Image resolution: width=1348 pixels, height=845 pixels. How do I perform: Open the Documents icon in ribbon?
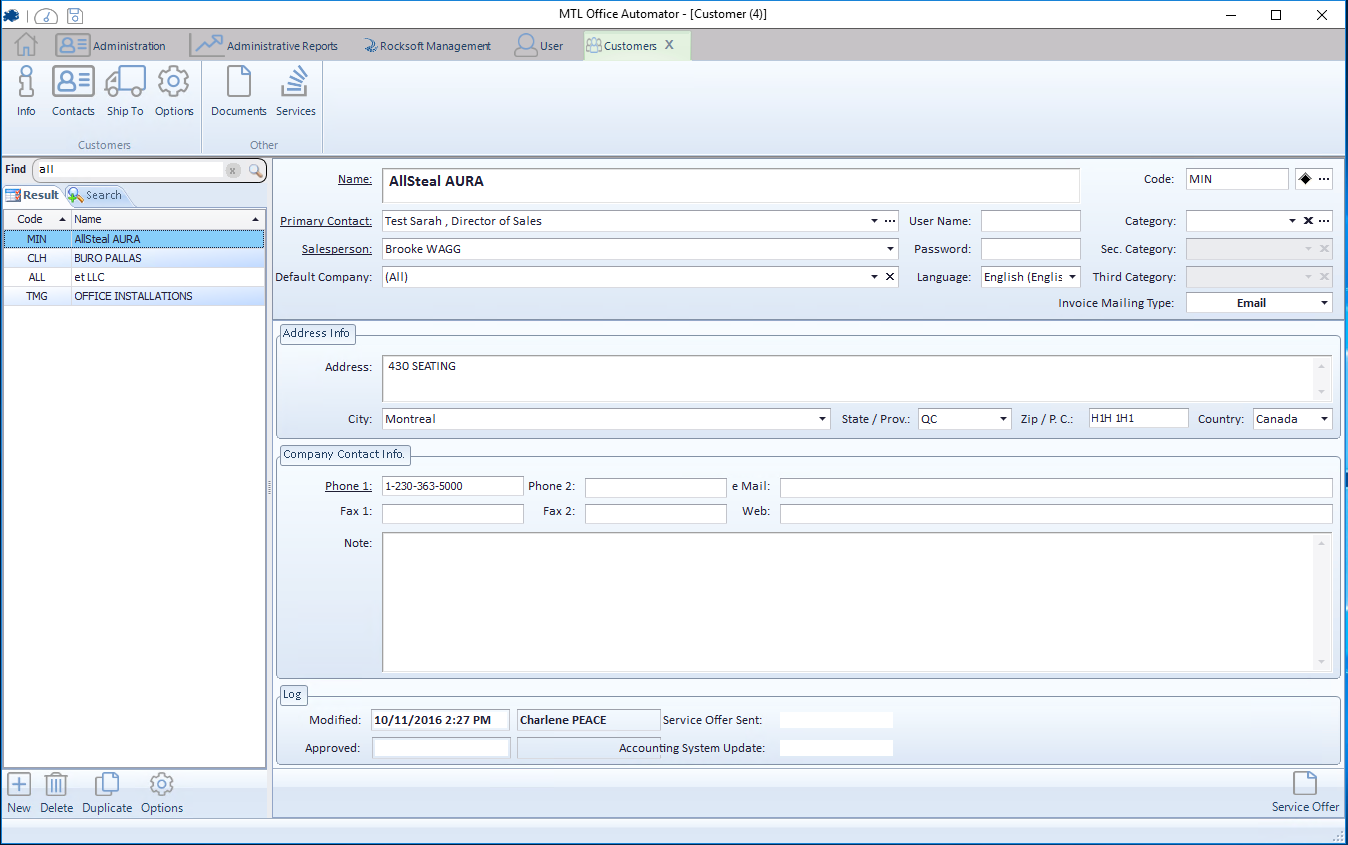[238, 82]
